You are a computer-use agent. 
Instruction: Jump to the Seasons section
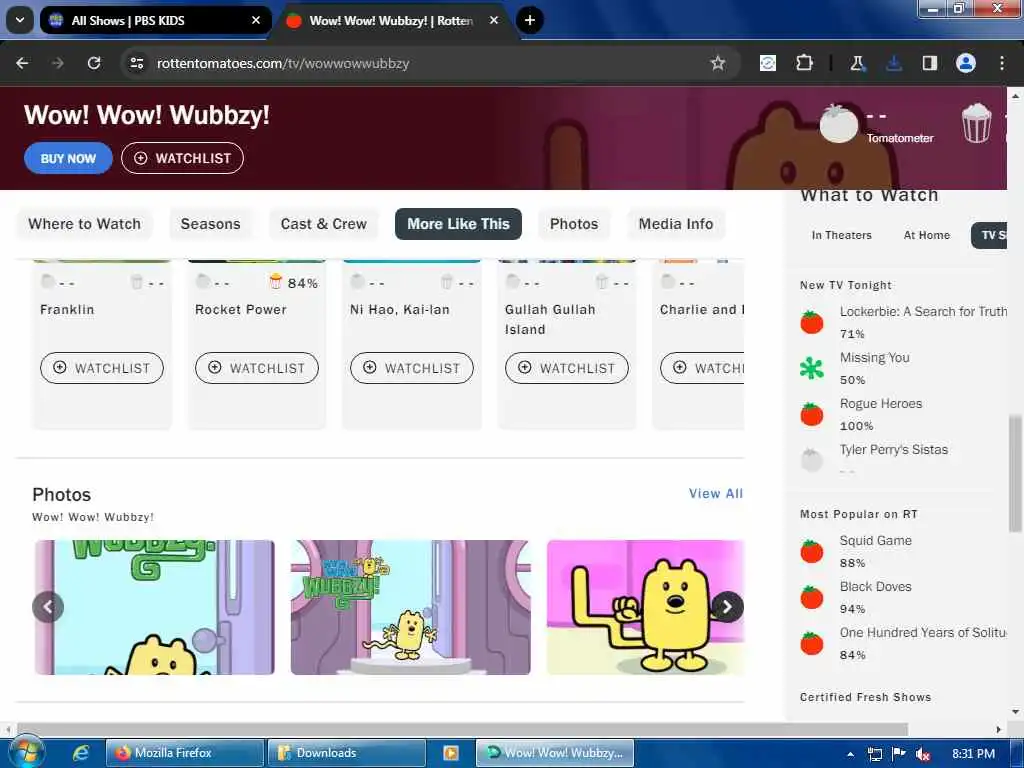(210, 224)
